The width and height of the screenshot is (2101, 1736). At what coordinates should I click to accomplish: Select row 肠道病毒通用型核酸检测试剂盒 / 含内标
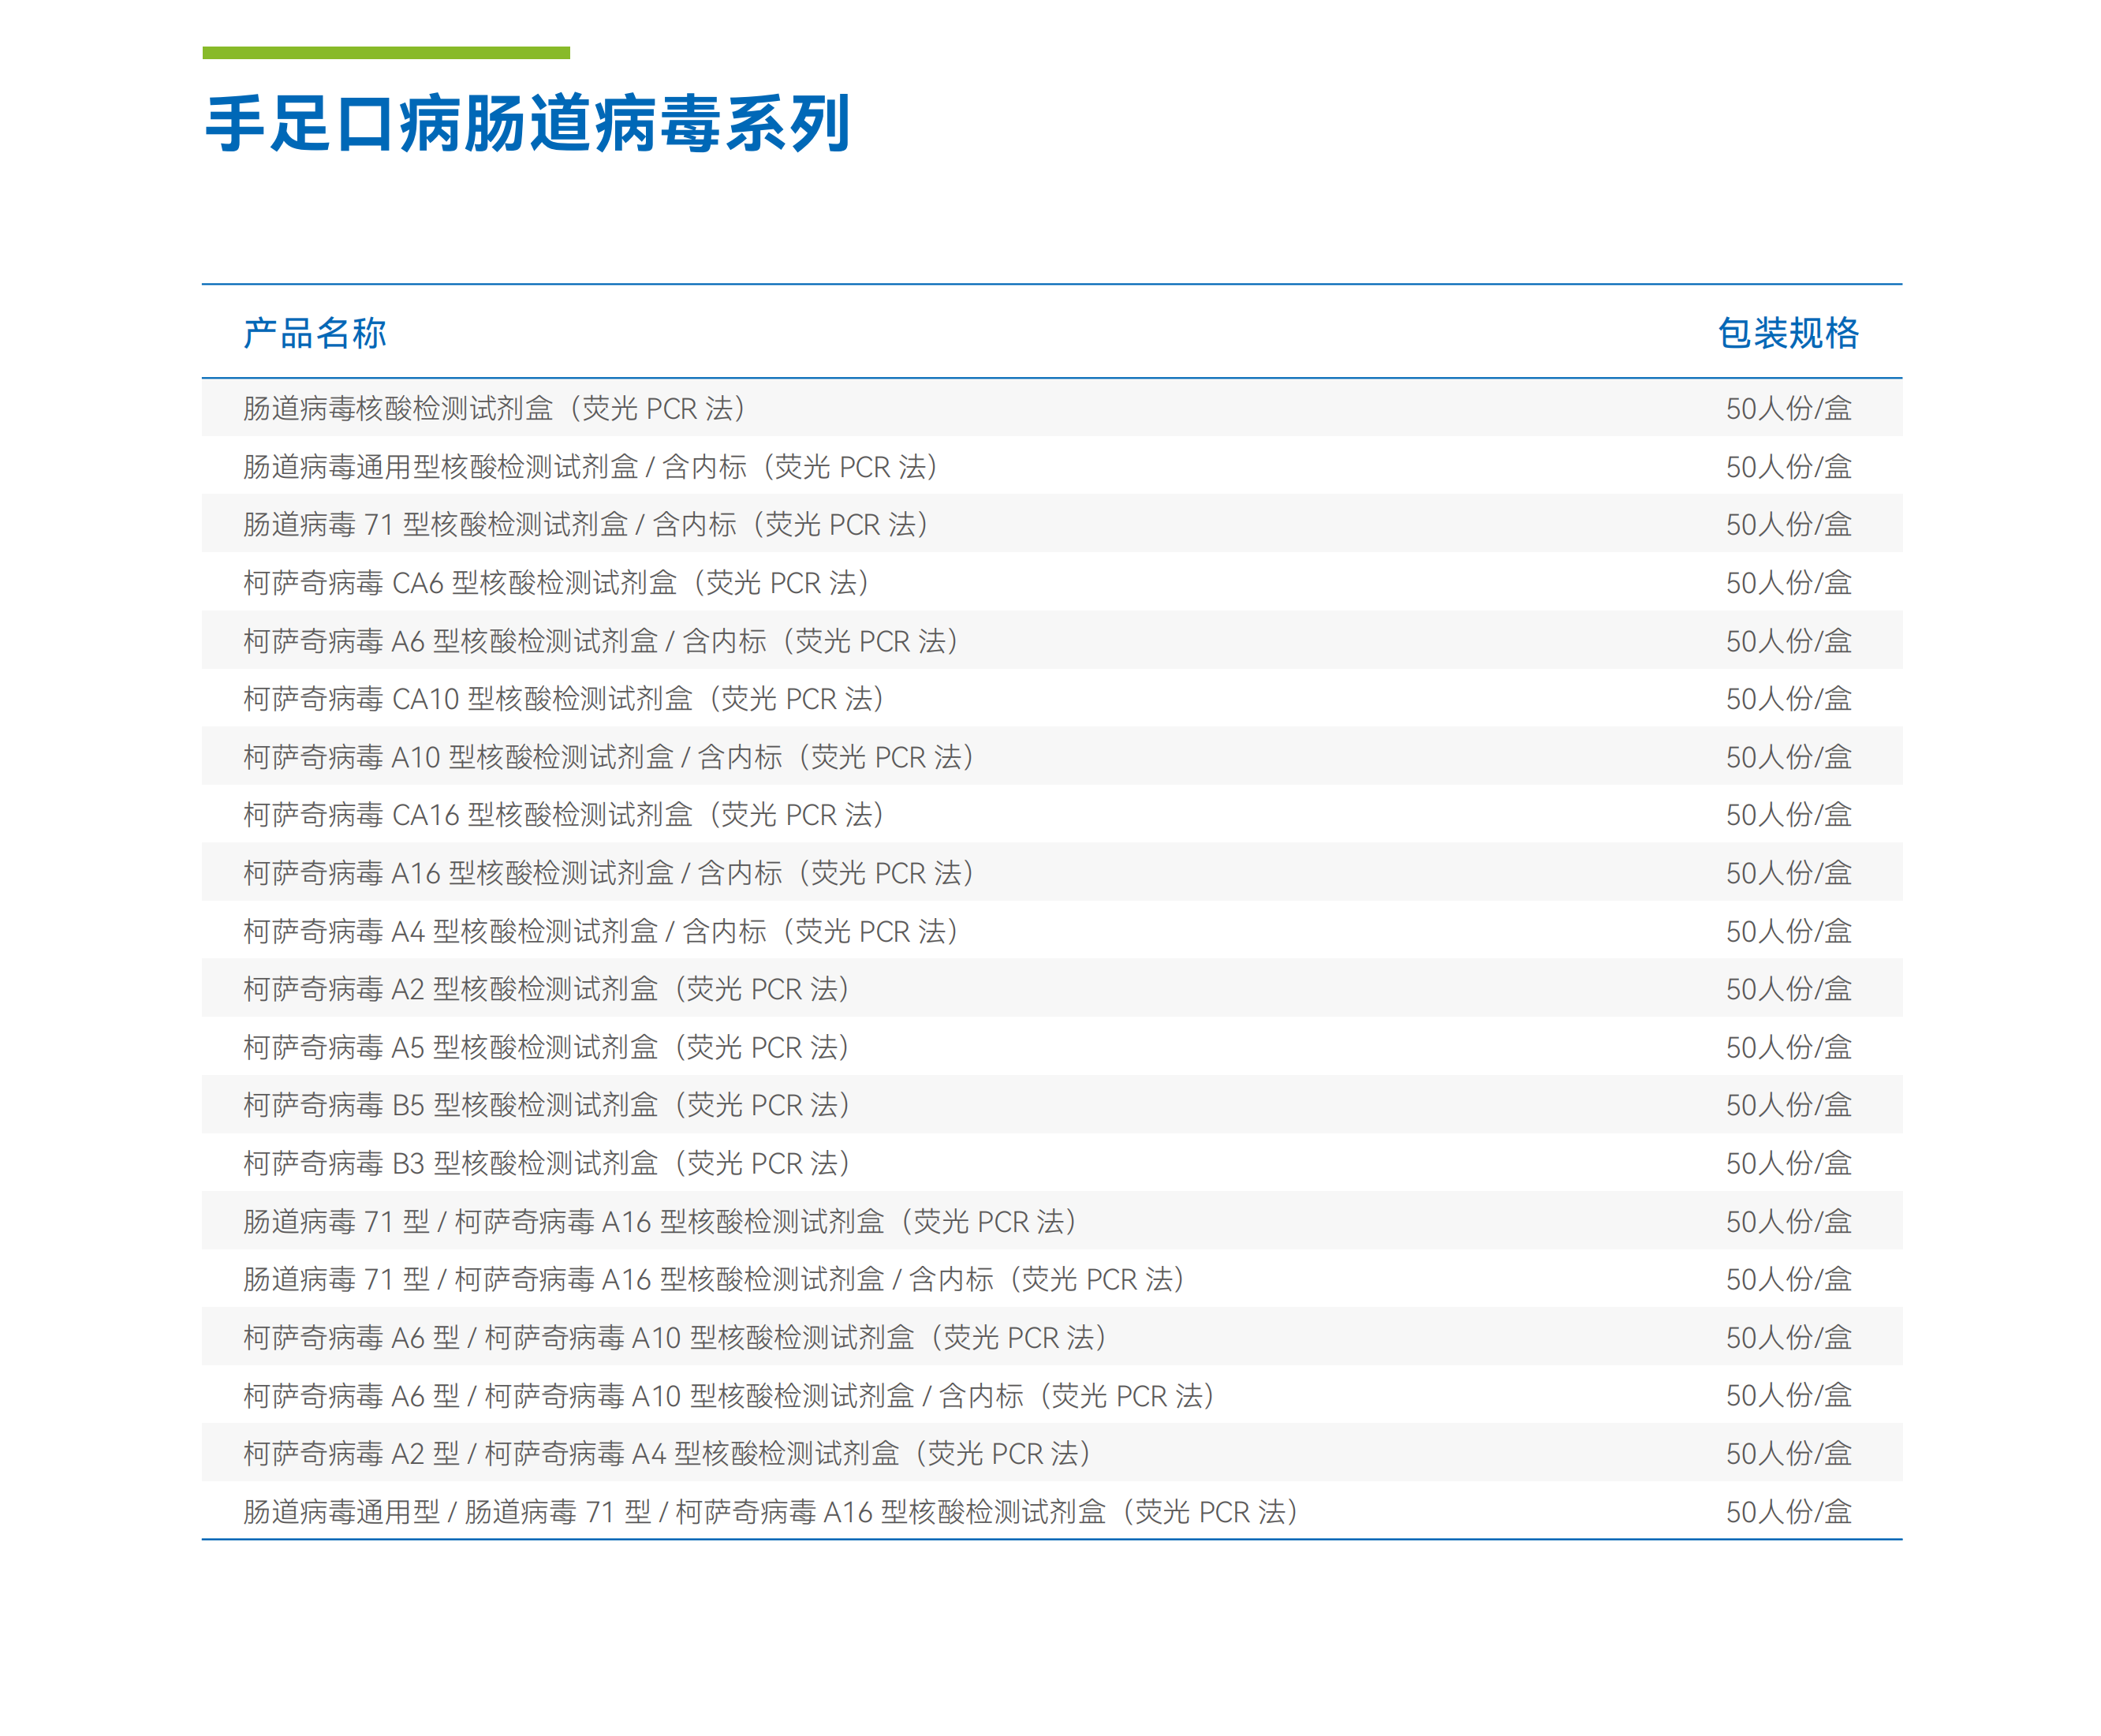[x=1051, y=466]
